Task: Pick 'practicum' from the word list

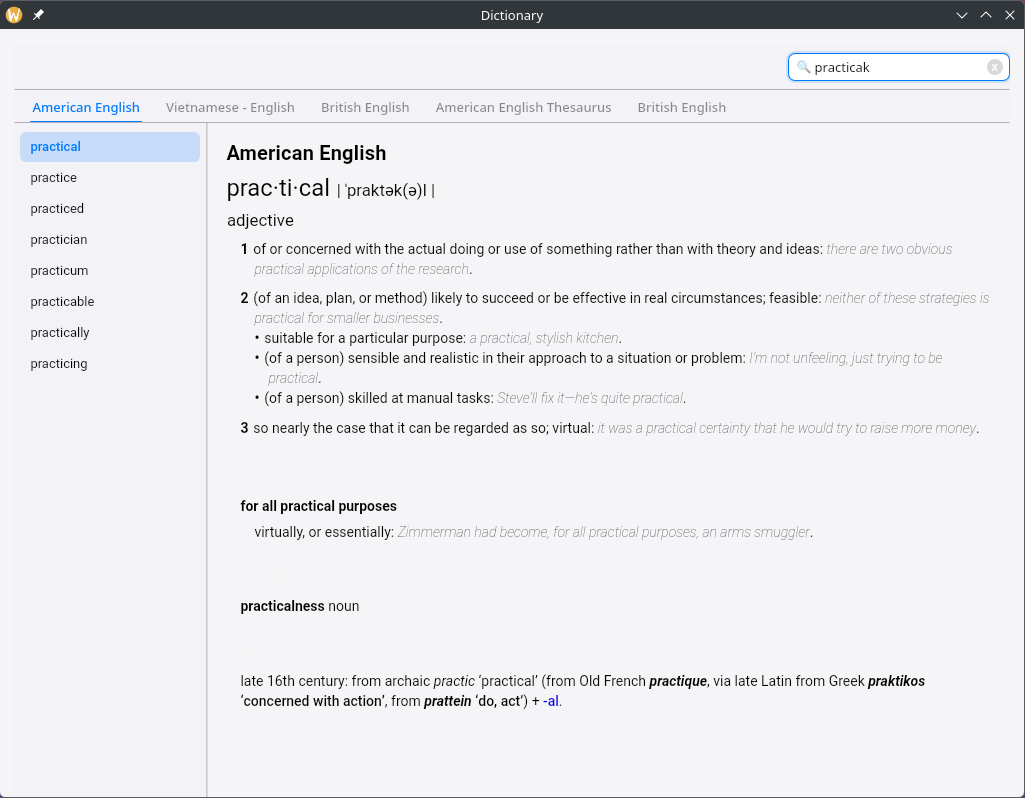Action: 59,271
